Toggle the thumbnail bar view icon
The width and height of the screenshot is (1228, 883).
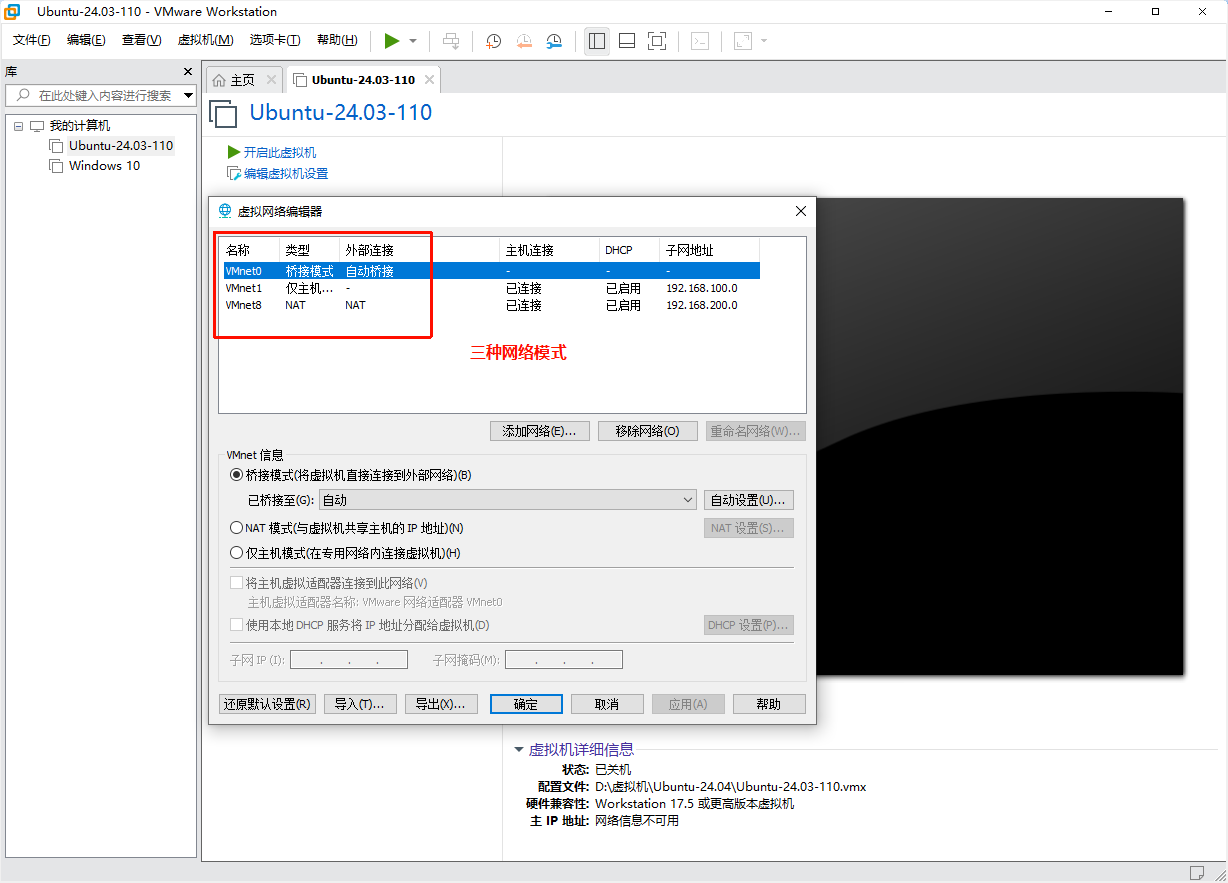pos(627,41)
